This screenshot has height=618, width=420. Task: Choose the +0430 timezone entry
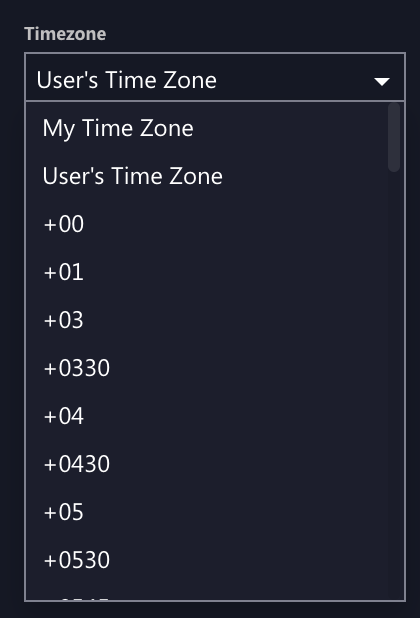[x=206, y=464]
